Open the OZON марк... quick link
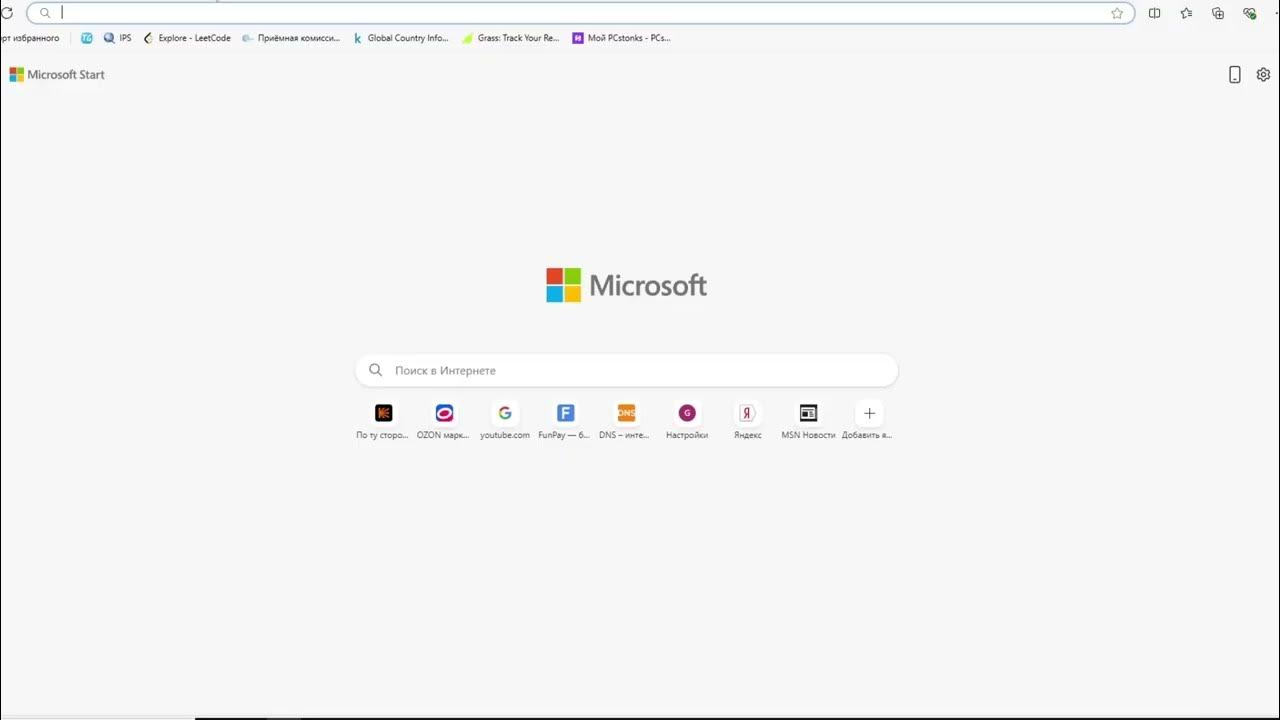1280x720 pixels. (x=444, y=421)
